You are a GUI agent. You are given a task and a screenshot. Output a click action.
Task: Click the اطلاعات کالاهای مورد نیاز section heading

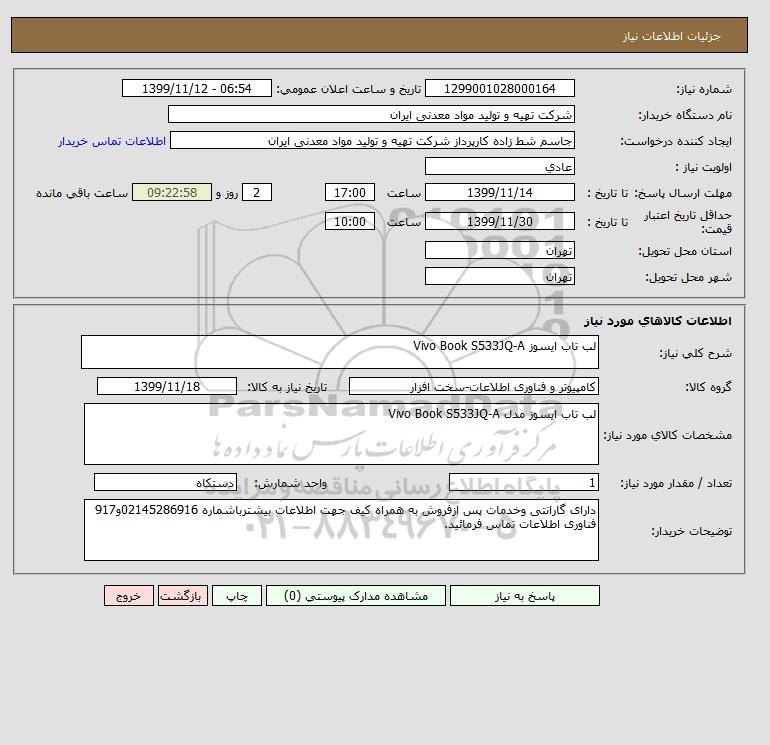(658, 321)
